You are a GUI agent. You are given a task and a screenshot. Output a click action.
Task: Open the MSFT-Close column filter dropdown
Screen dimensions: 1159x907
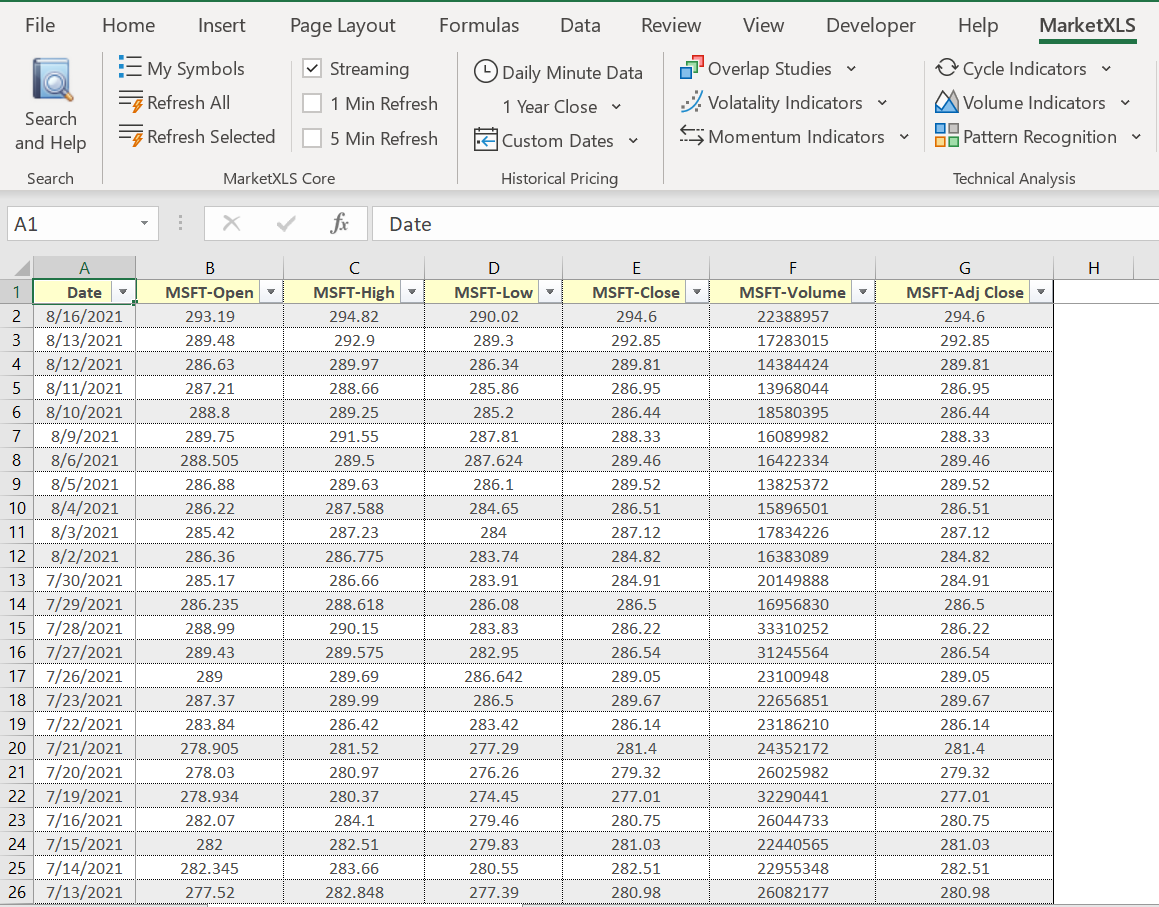[x=697, y=292]
